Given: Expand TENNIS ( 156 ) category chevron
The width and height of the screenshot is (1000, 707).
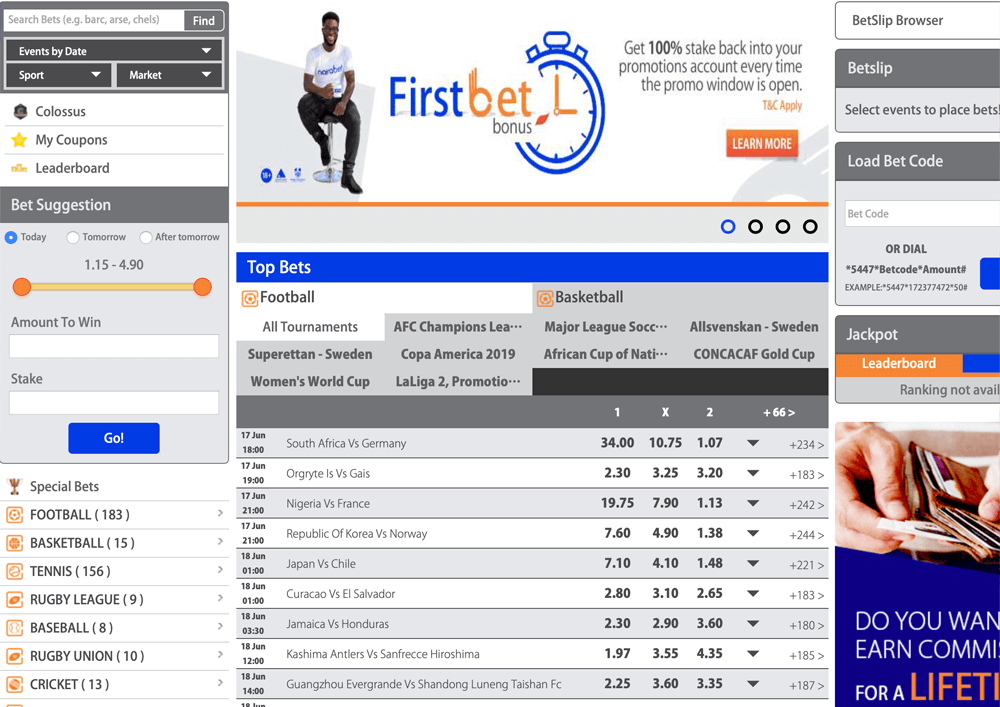Looking at the screenshot, I should pos(220,570).
